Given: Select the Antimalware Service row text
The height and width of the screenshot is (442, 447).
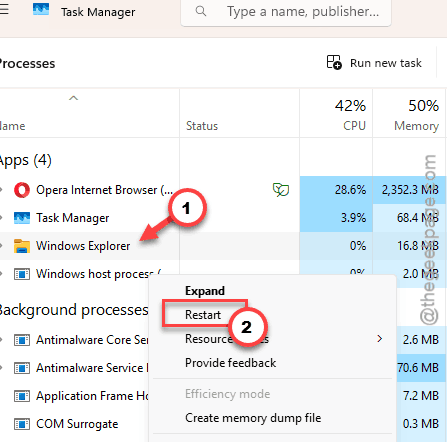Looking at the screenshot, I should (x=92, y=368).
